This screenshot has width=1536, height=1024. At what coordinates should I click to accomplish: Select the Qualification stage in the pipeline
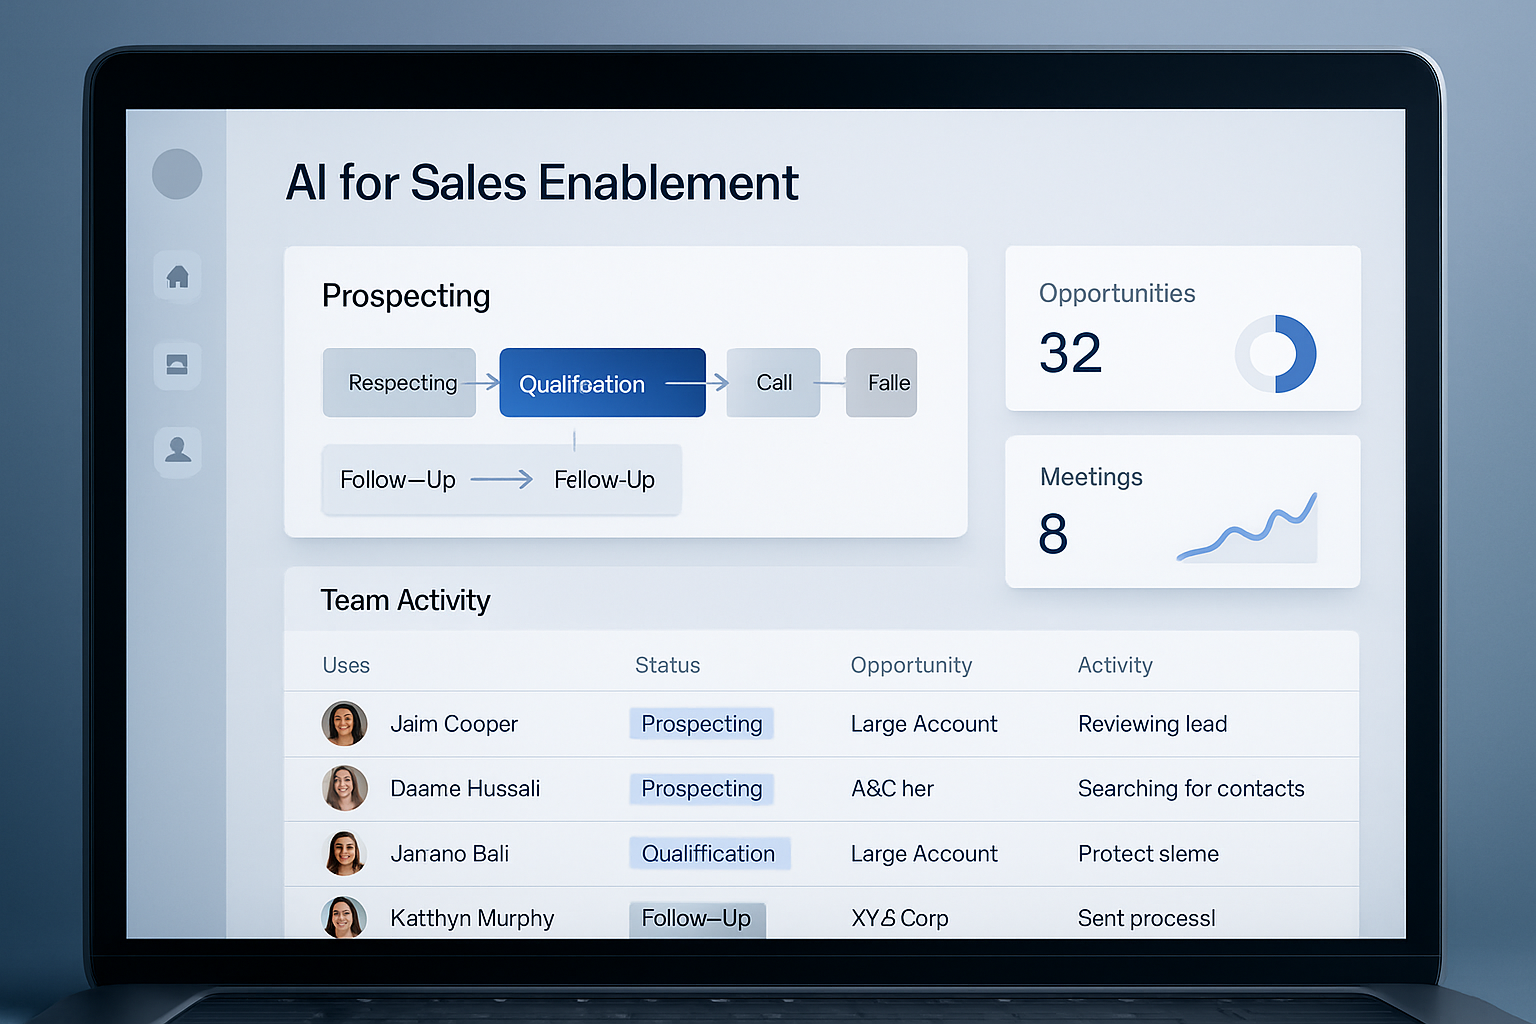point(601,382)
